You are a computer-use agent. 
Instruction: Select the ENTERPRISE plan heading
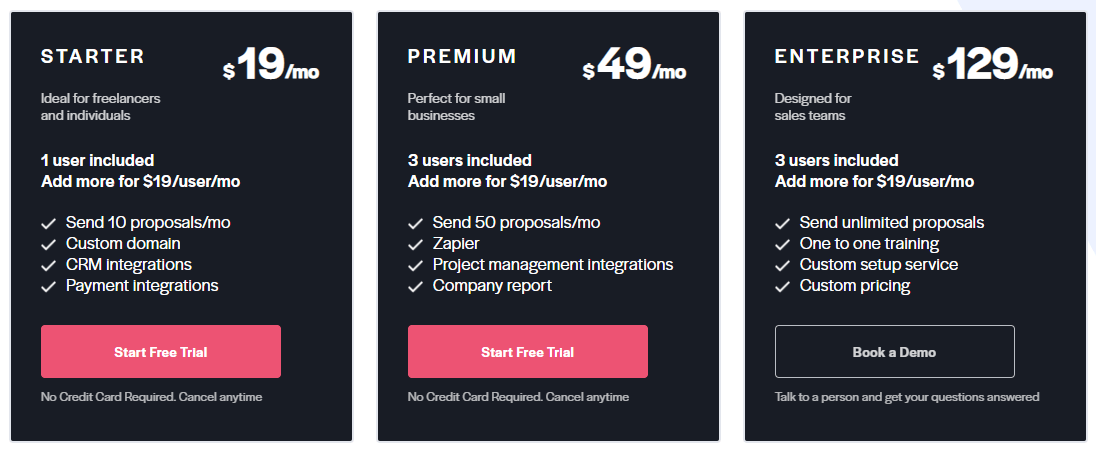coord(847,57)
